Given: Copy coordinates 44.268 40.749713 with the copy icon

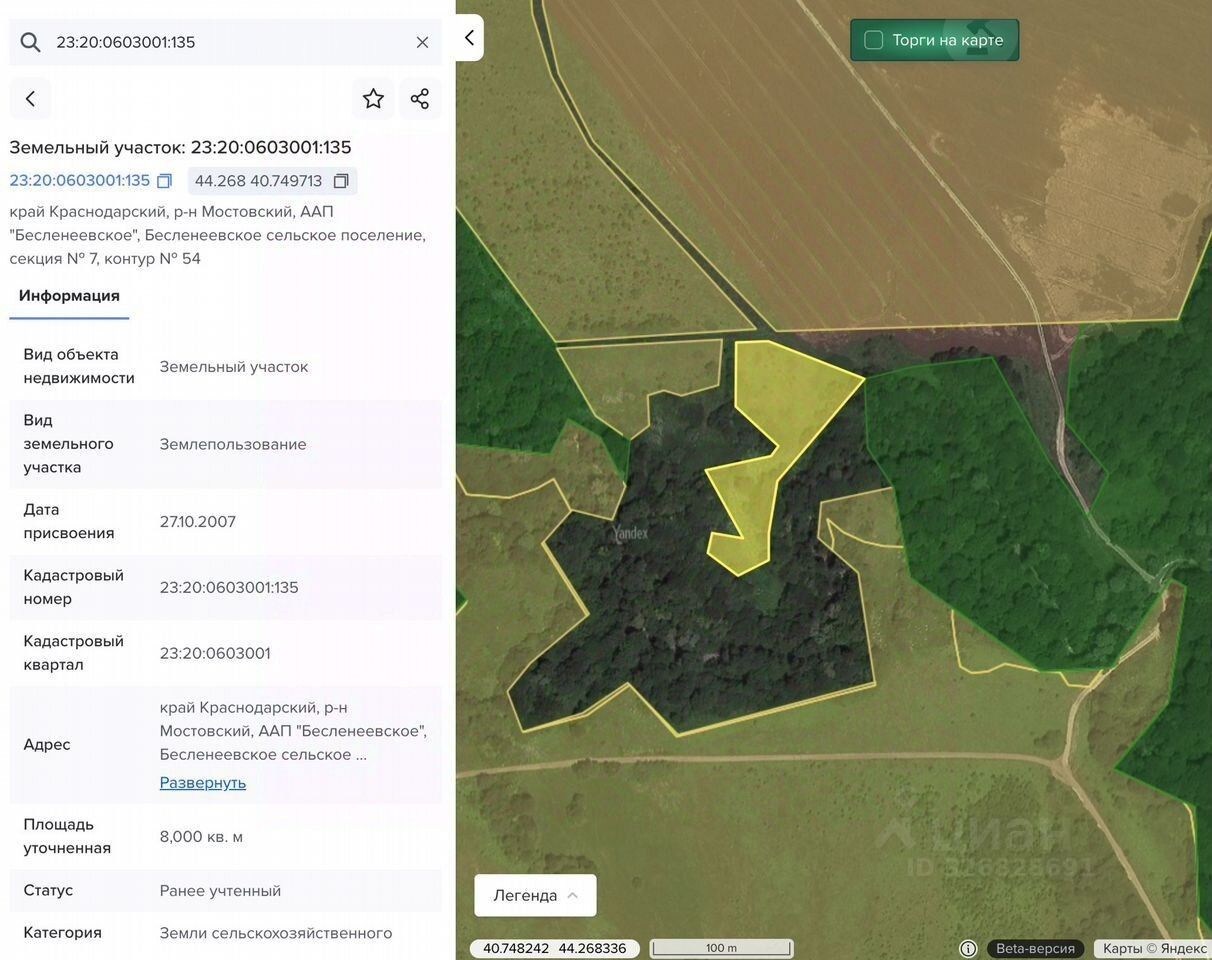Looking at the screenshot, I should click(341, 181).
